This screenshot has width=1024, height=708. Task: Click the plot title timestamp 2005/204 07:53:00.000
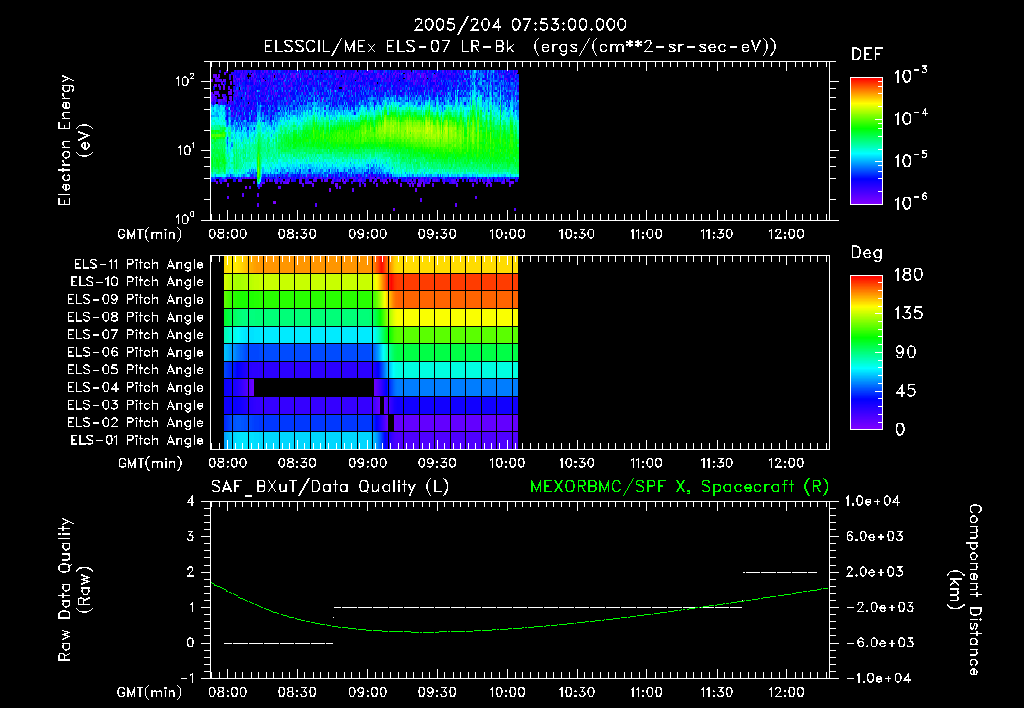point(520,25)
